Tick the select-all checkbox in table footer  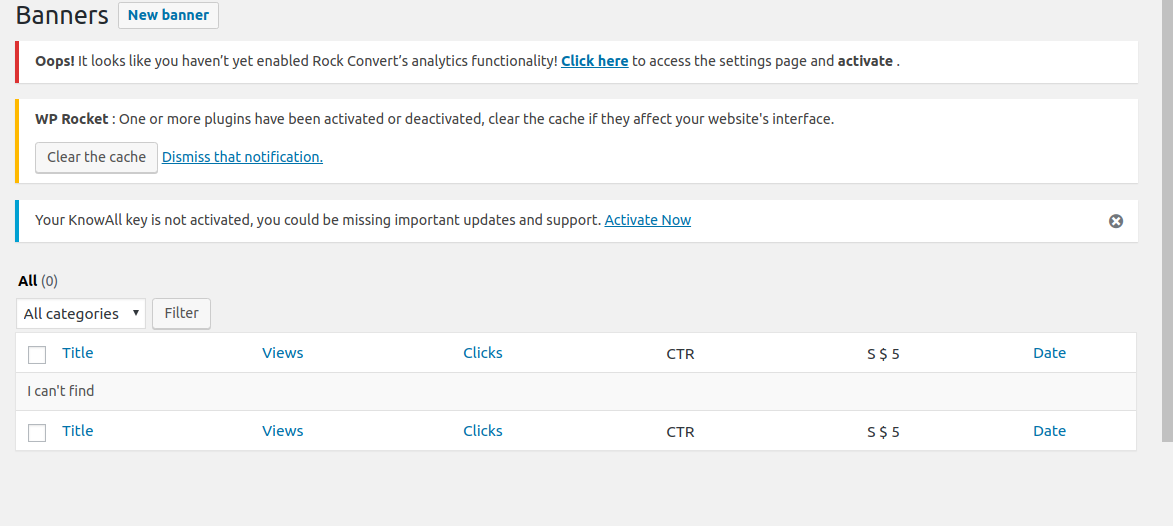(x=37, y=432)
